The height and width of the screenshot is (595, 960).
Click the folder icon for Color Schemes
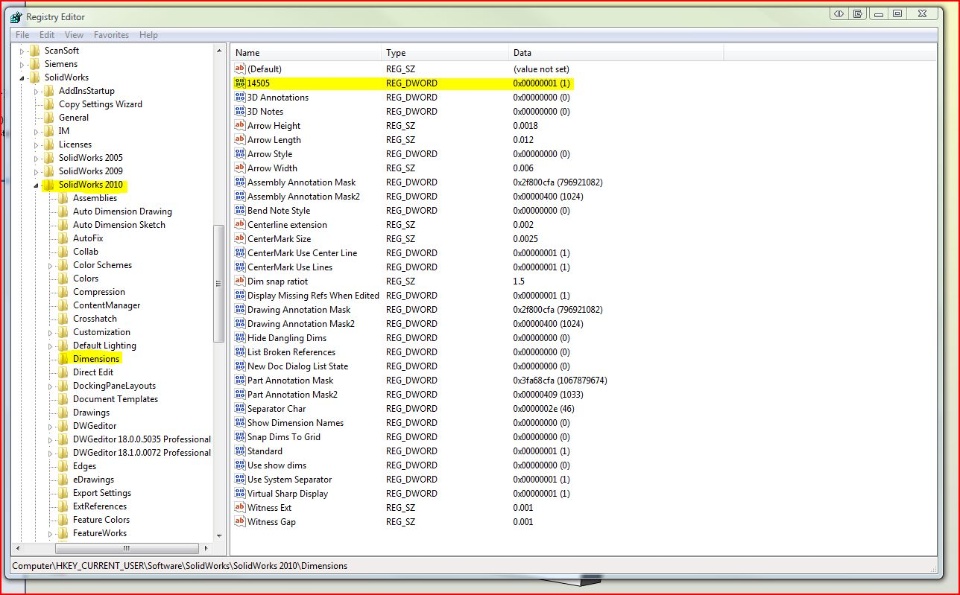coord(63,265)
